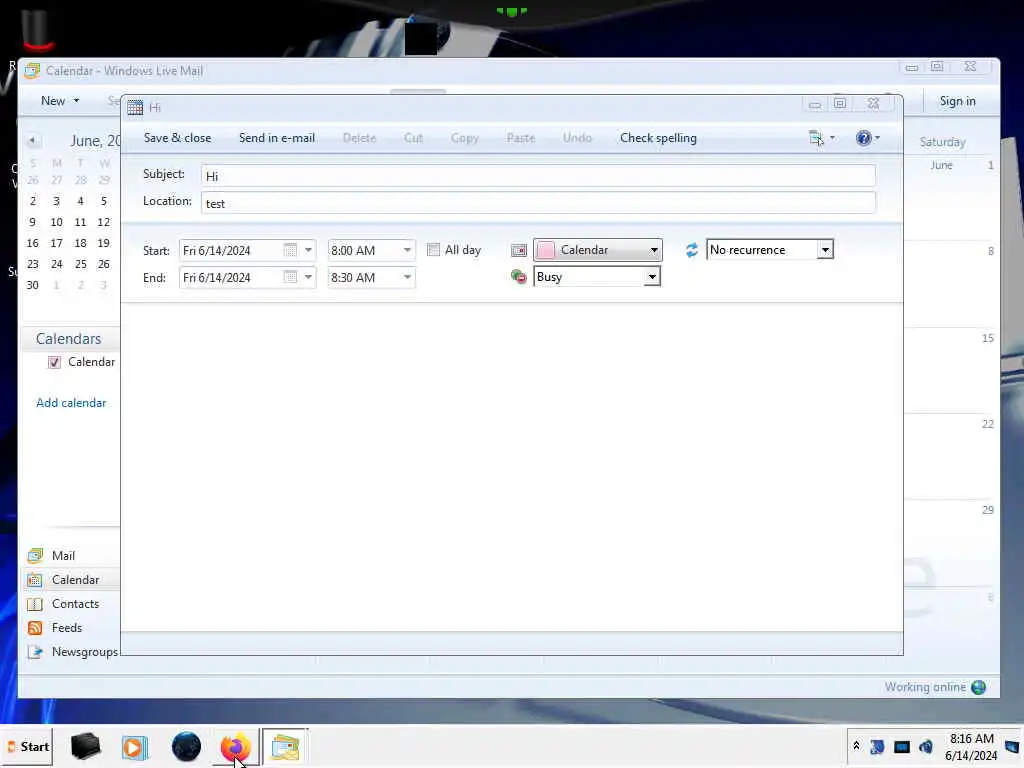Click Working online status indicator
This screenshot has height=768, width=1024.
coord(935,687)
